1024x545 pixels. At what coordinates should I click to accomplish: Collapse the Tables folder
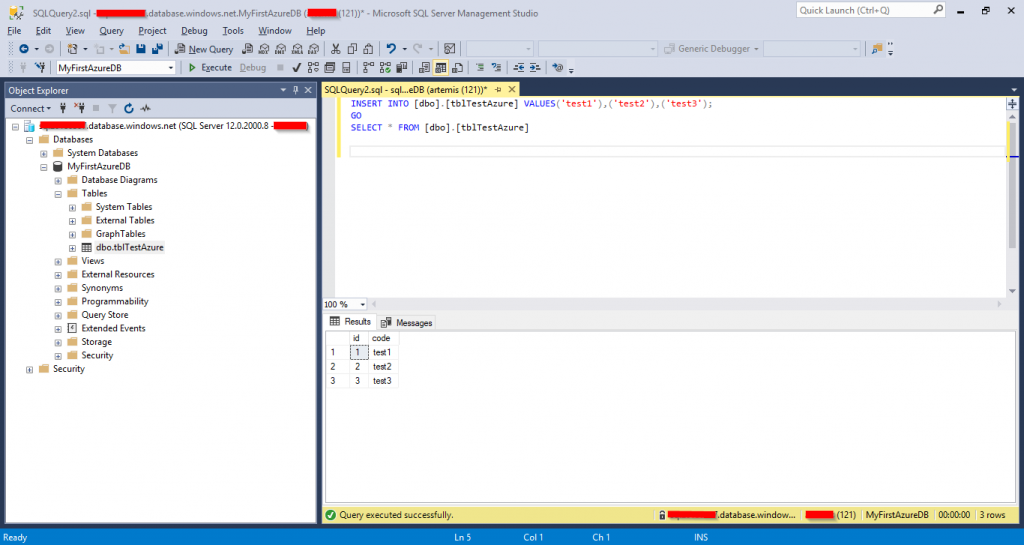click(58, 194)
